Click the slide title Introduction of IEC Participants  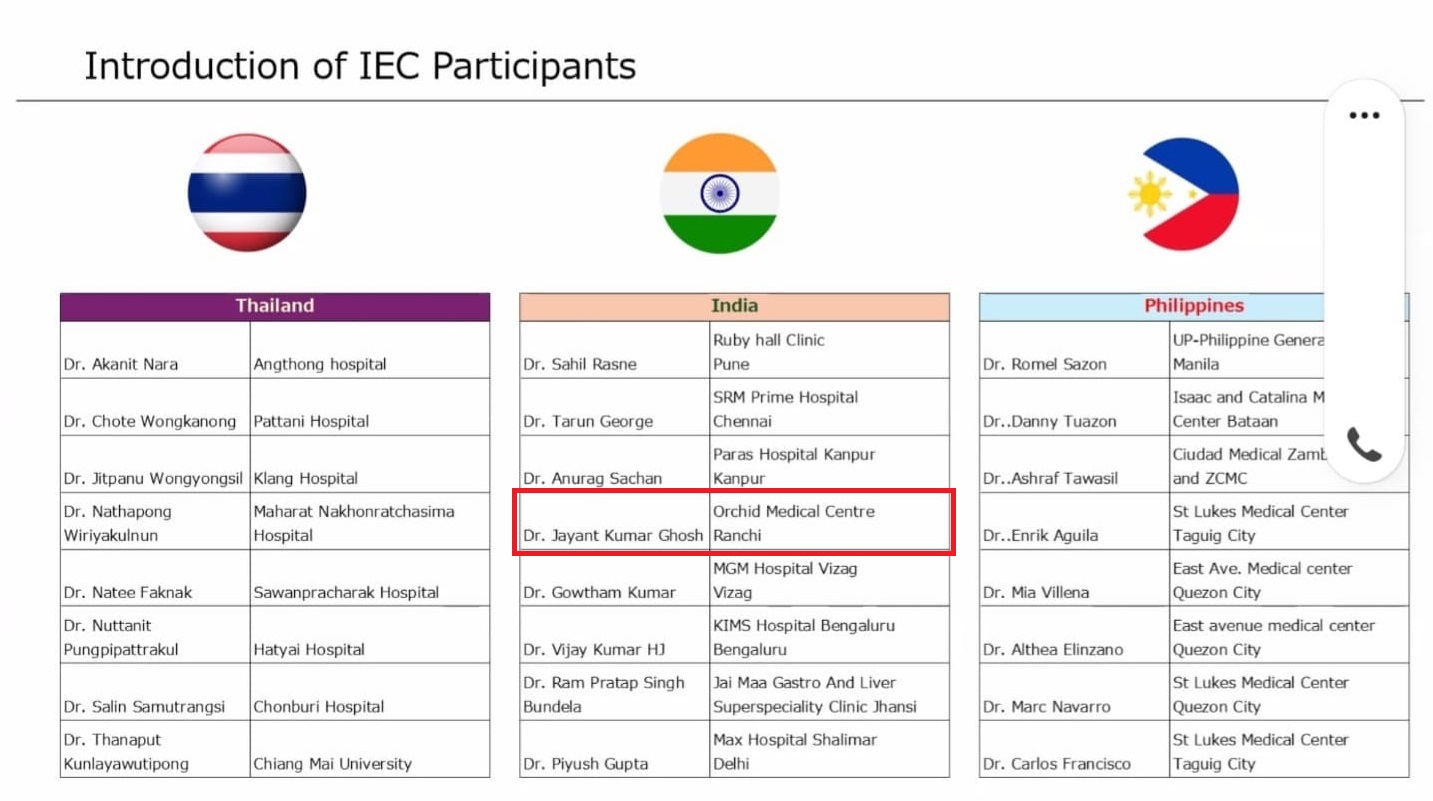360,66
